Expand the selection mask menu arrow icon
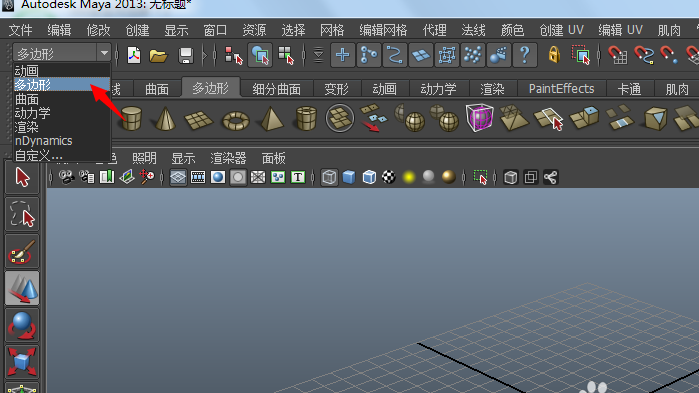The width and height of the screenshot is (699, 393). pos(318,55)
